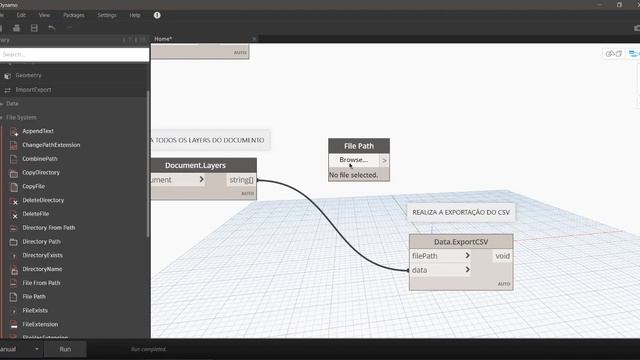Click the string[] output port
This screenshot has height=360, width=640.
[241, 180]
